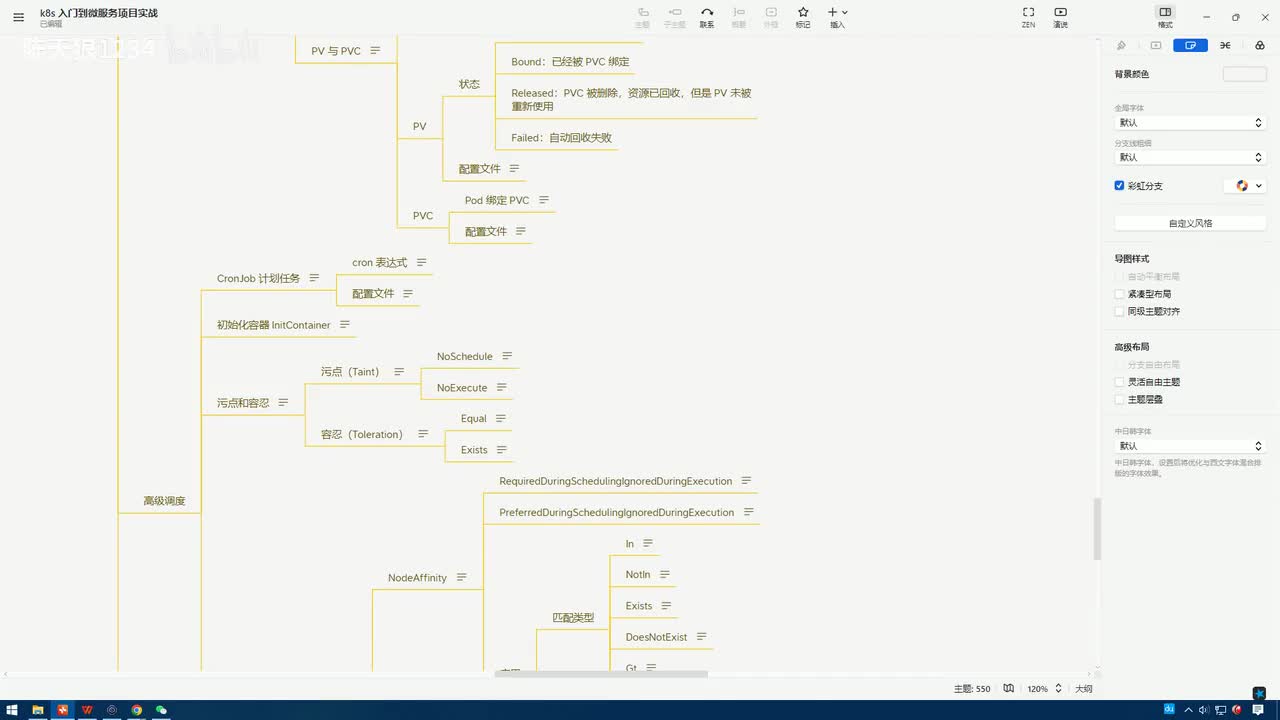Open File Explorer from the taskbar

pyautogui.click(x=38, y=710)
